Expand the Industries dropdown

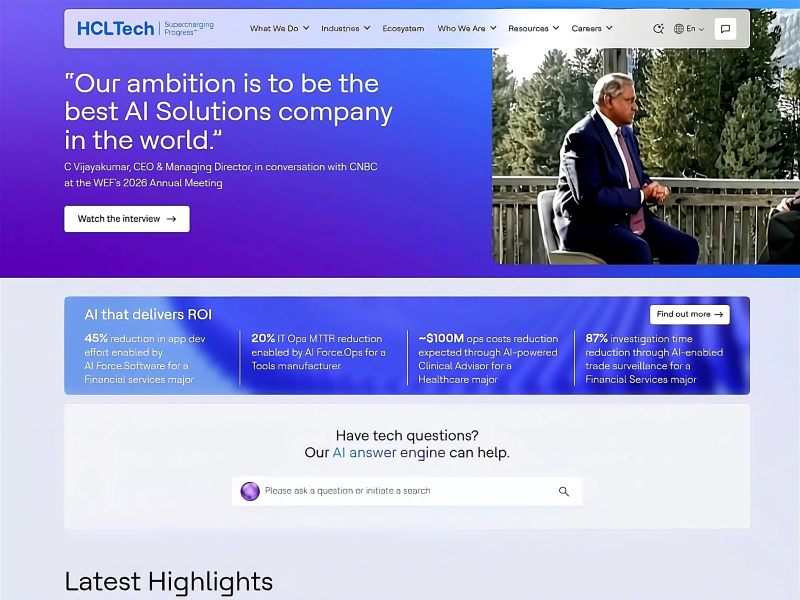[345, 29]
